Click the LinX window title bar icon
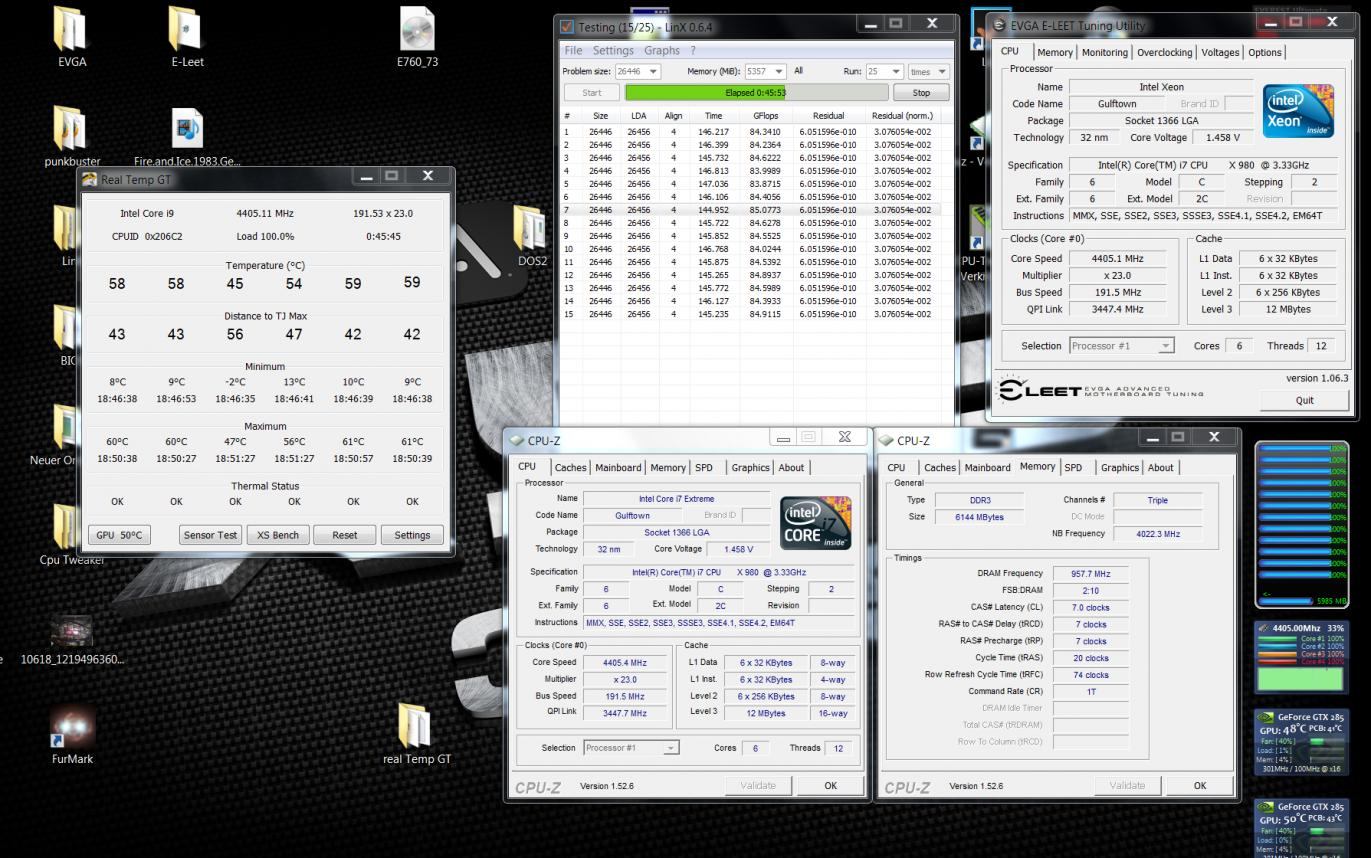Image resolution: width=1371 pixels, height=858 pixels. (567, 26)
